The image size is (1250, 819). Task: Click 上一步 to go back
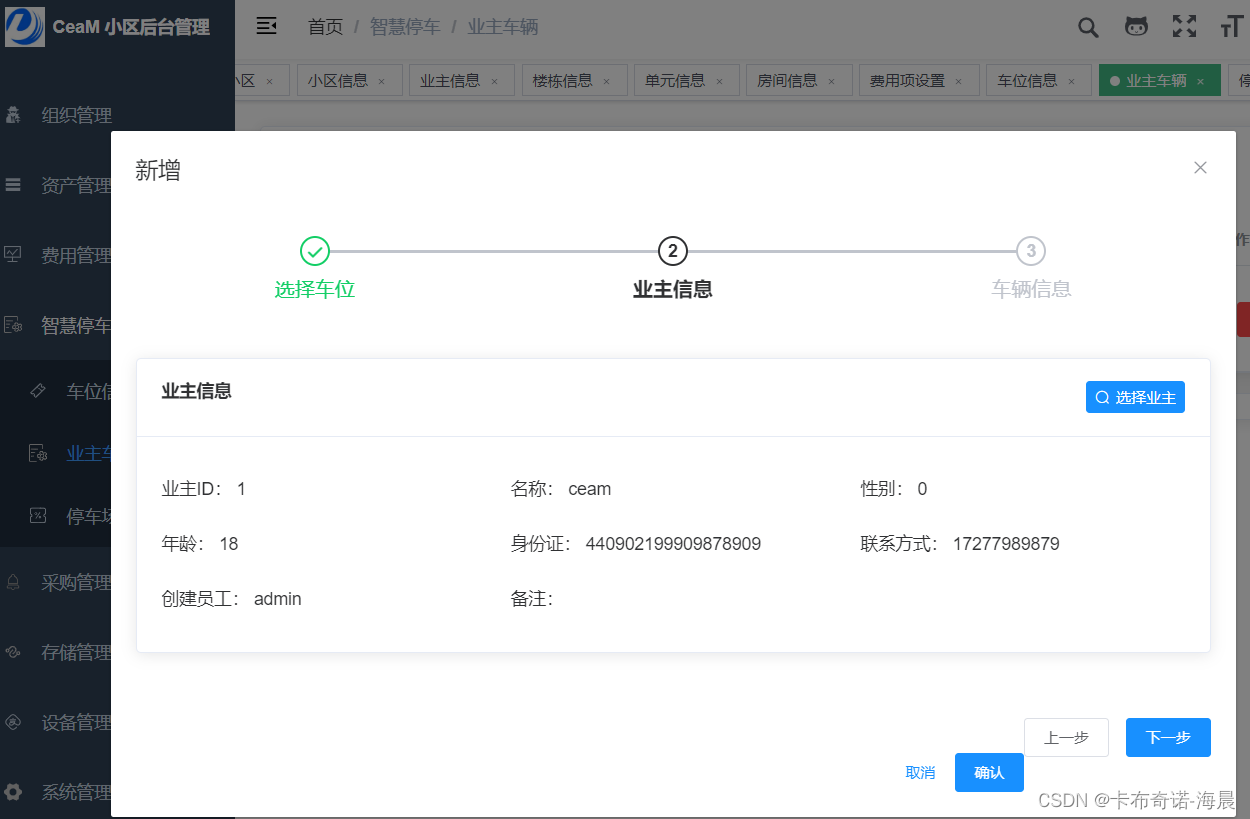[x=1066, y=737]
